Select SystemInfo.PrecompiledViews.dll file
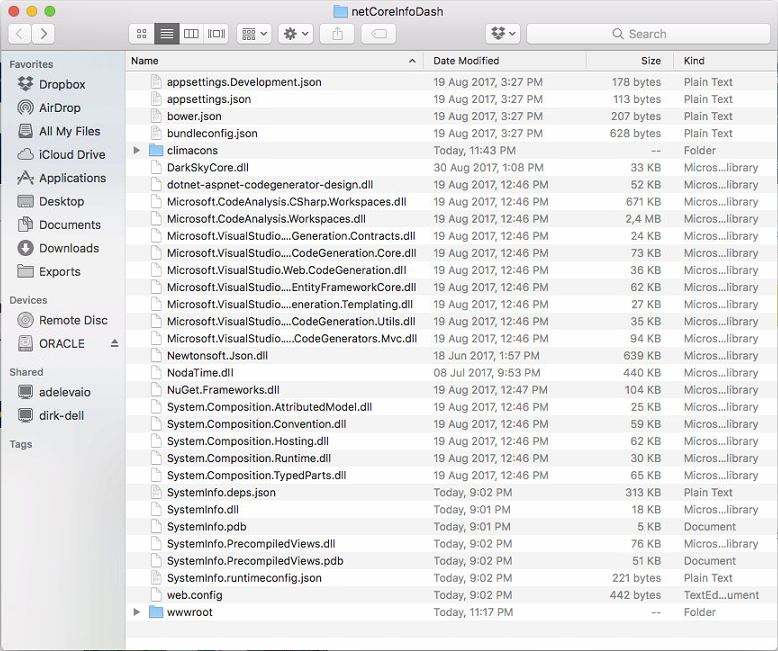The image size is (778, 651). pyautogui.click(x=452, y=544)
